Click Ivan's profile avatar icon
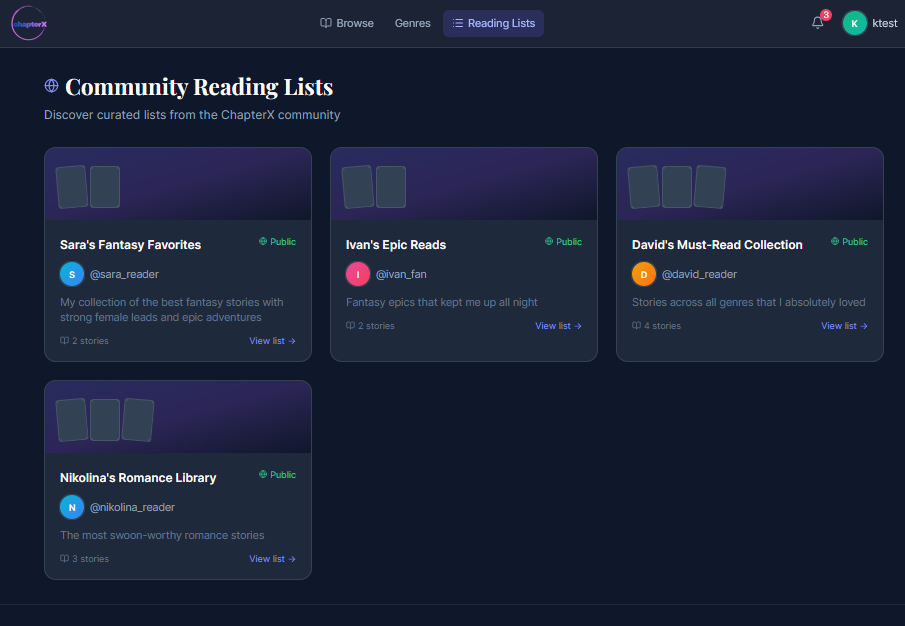The height and width of the screenshot is (626, 905). [x=358, y=274]
